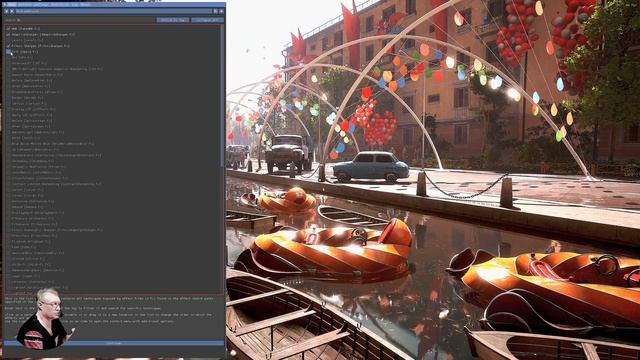Image resolution: width=640 pixels, height=360 pixels.
Task: Disable the AdaptiveSharpen effect checkbox
Action: 8,35
